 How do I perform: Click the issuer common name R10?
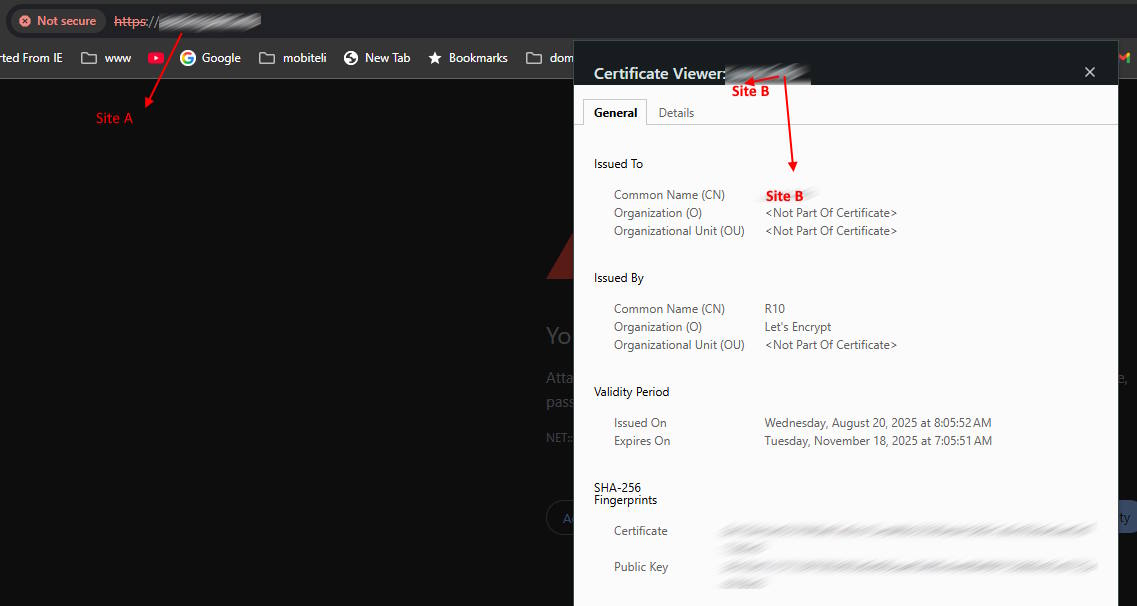774,309
